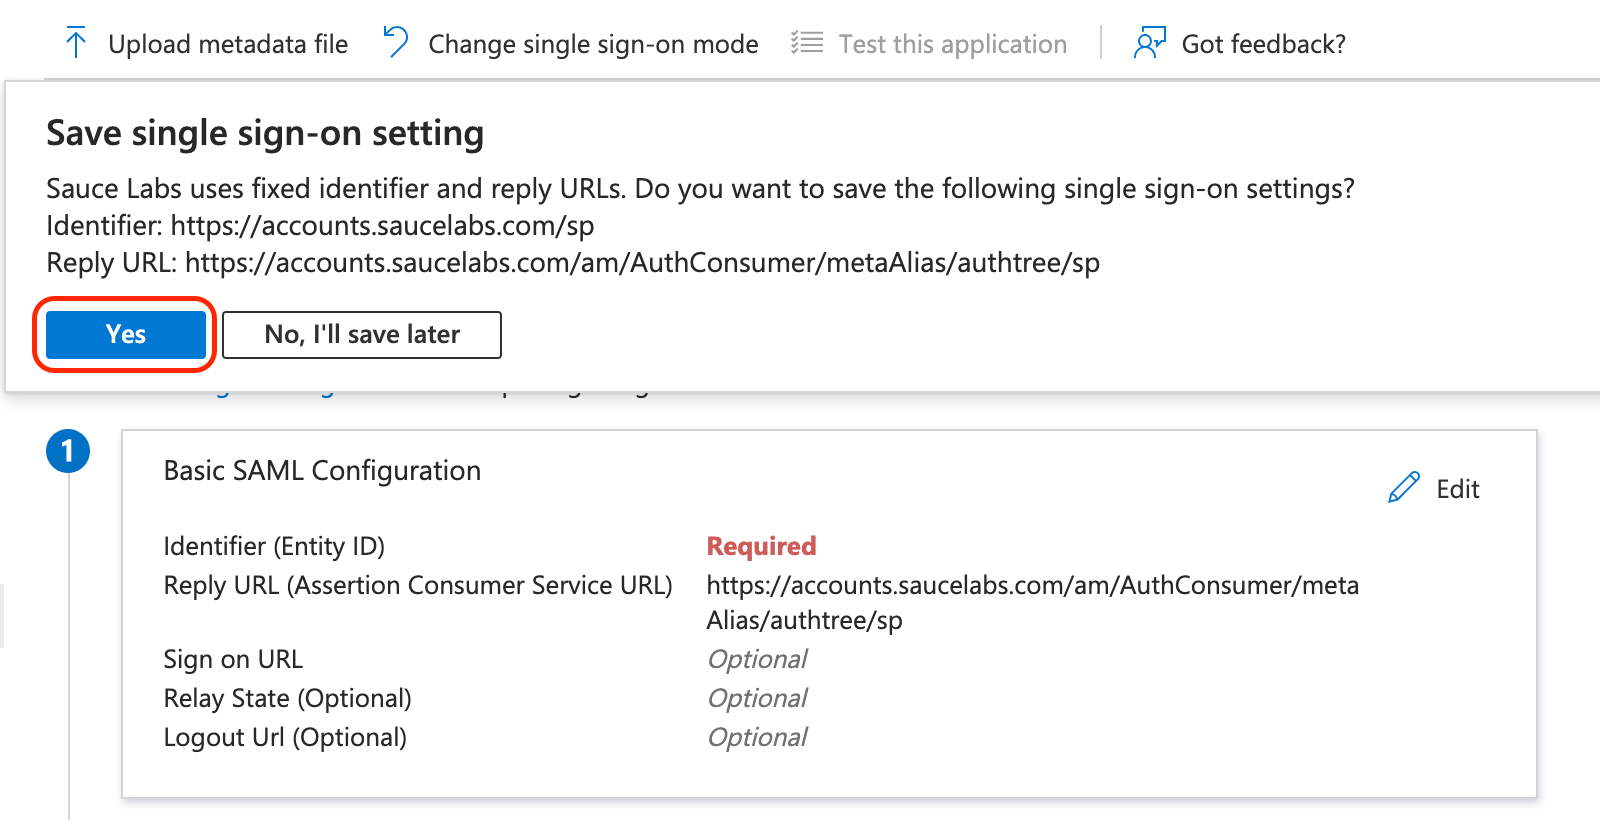This screenshot has width=1600, height=820.
Task: Click the Change single sign-on mode undo icon
Action: tap(398, 40)
